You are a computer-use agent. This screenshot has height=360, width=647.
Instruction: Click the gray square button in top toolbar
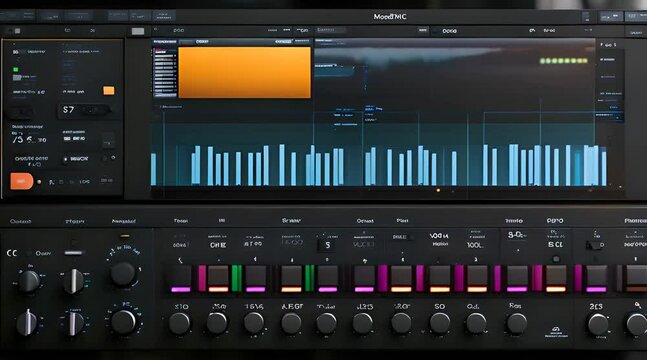pos(138,31)
